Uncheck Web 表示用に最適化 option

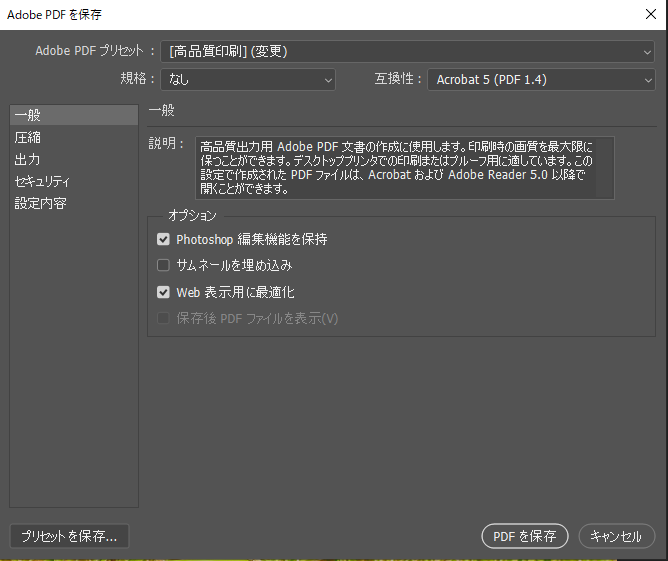(164, 292)
